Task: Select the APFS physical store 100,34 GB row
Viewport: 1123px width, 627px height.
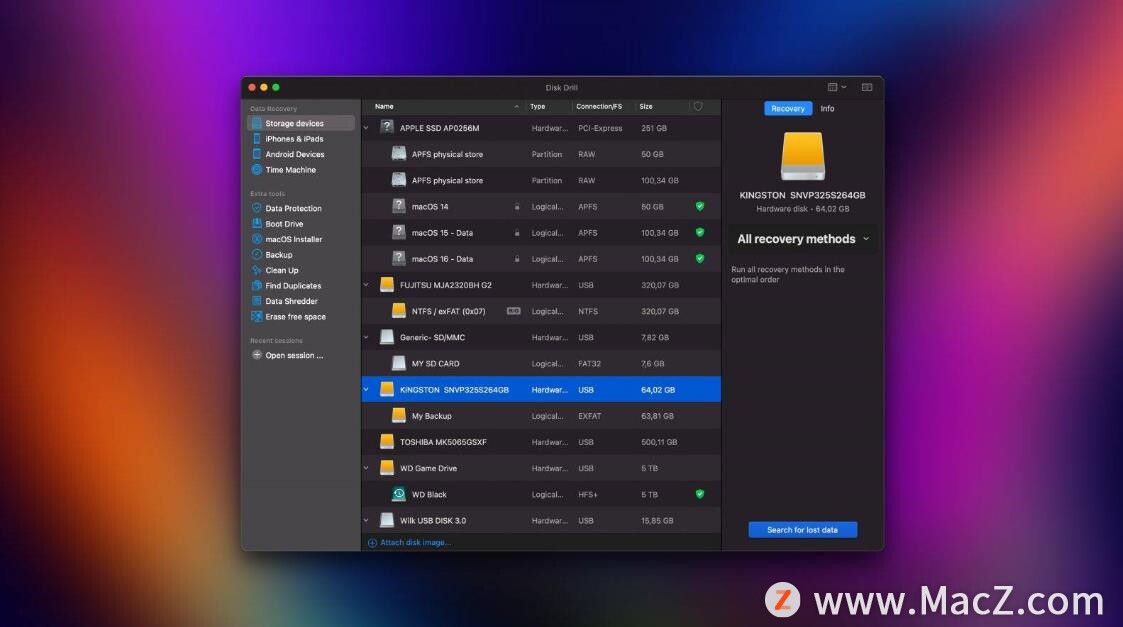Action: [541, 181]
